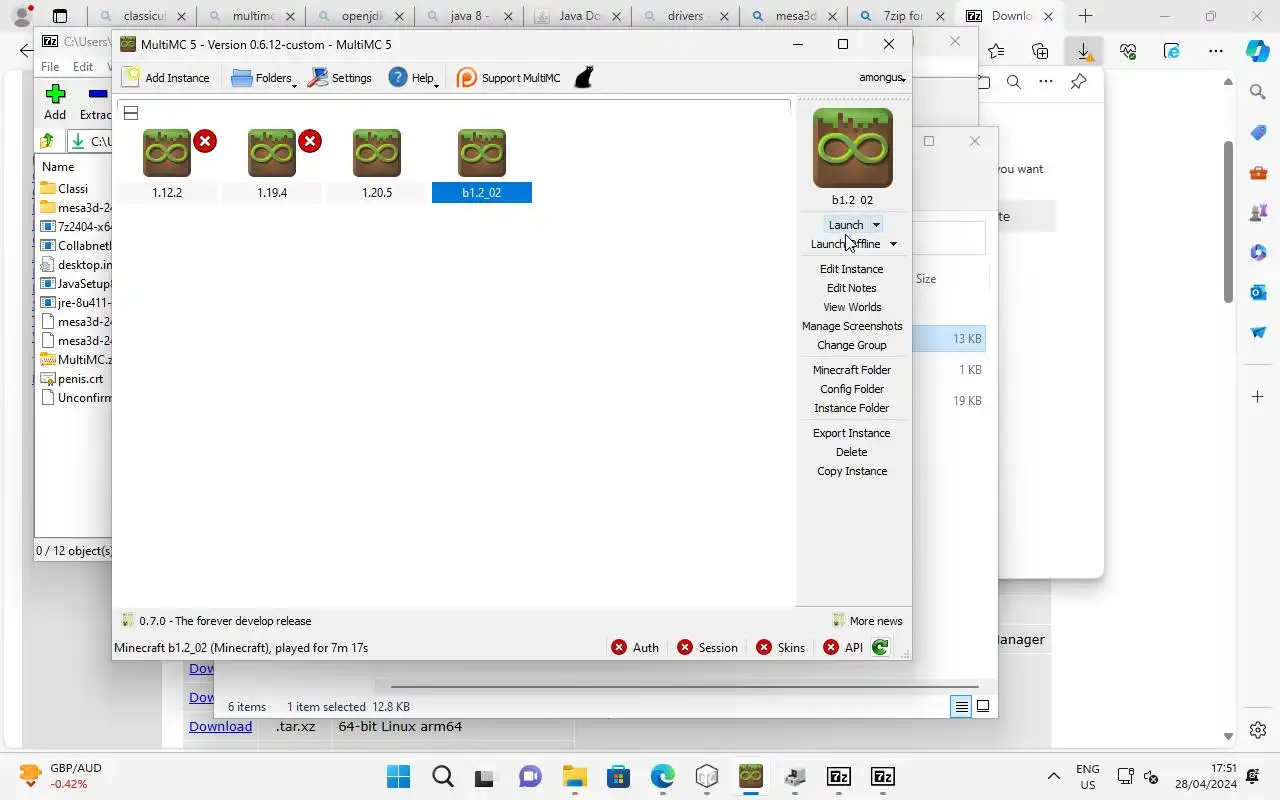Open the Folders dropdown in MultiMC
1280x800 pixels.
tap(263, 78)
